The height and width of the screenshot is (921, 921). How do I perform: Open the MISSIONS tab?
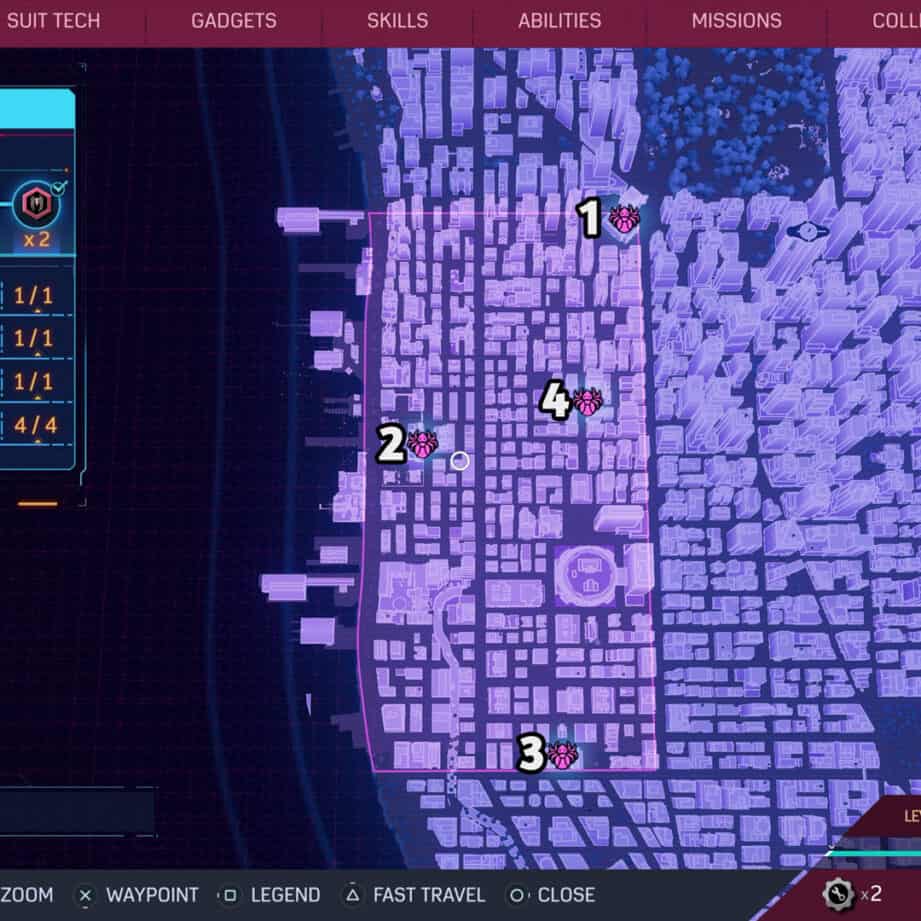pyautogui.click(x=737, y=21)
